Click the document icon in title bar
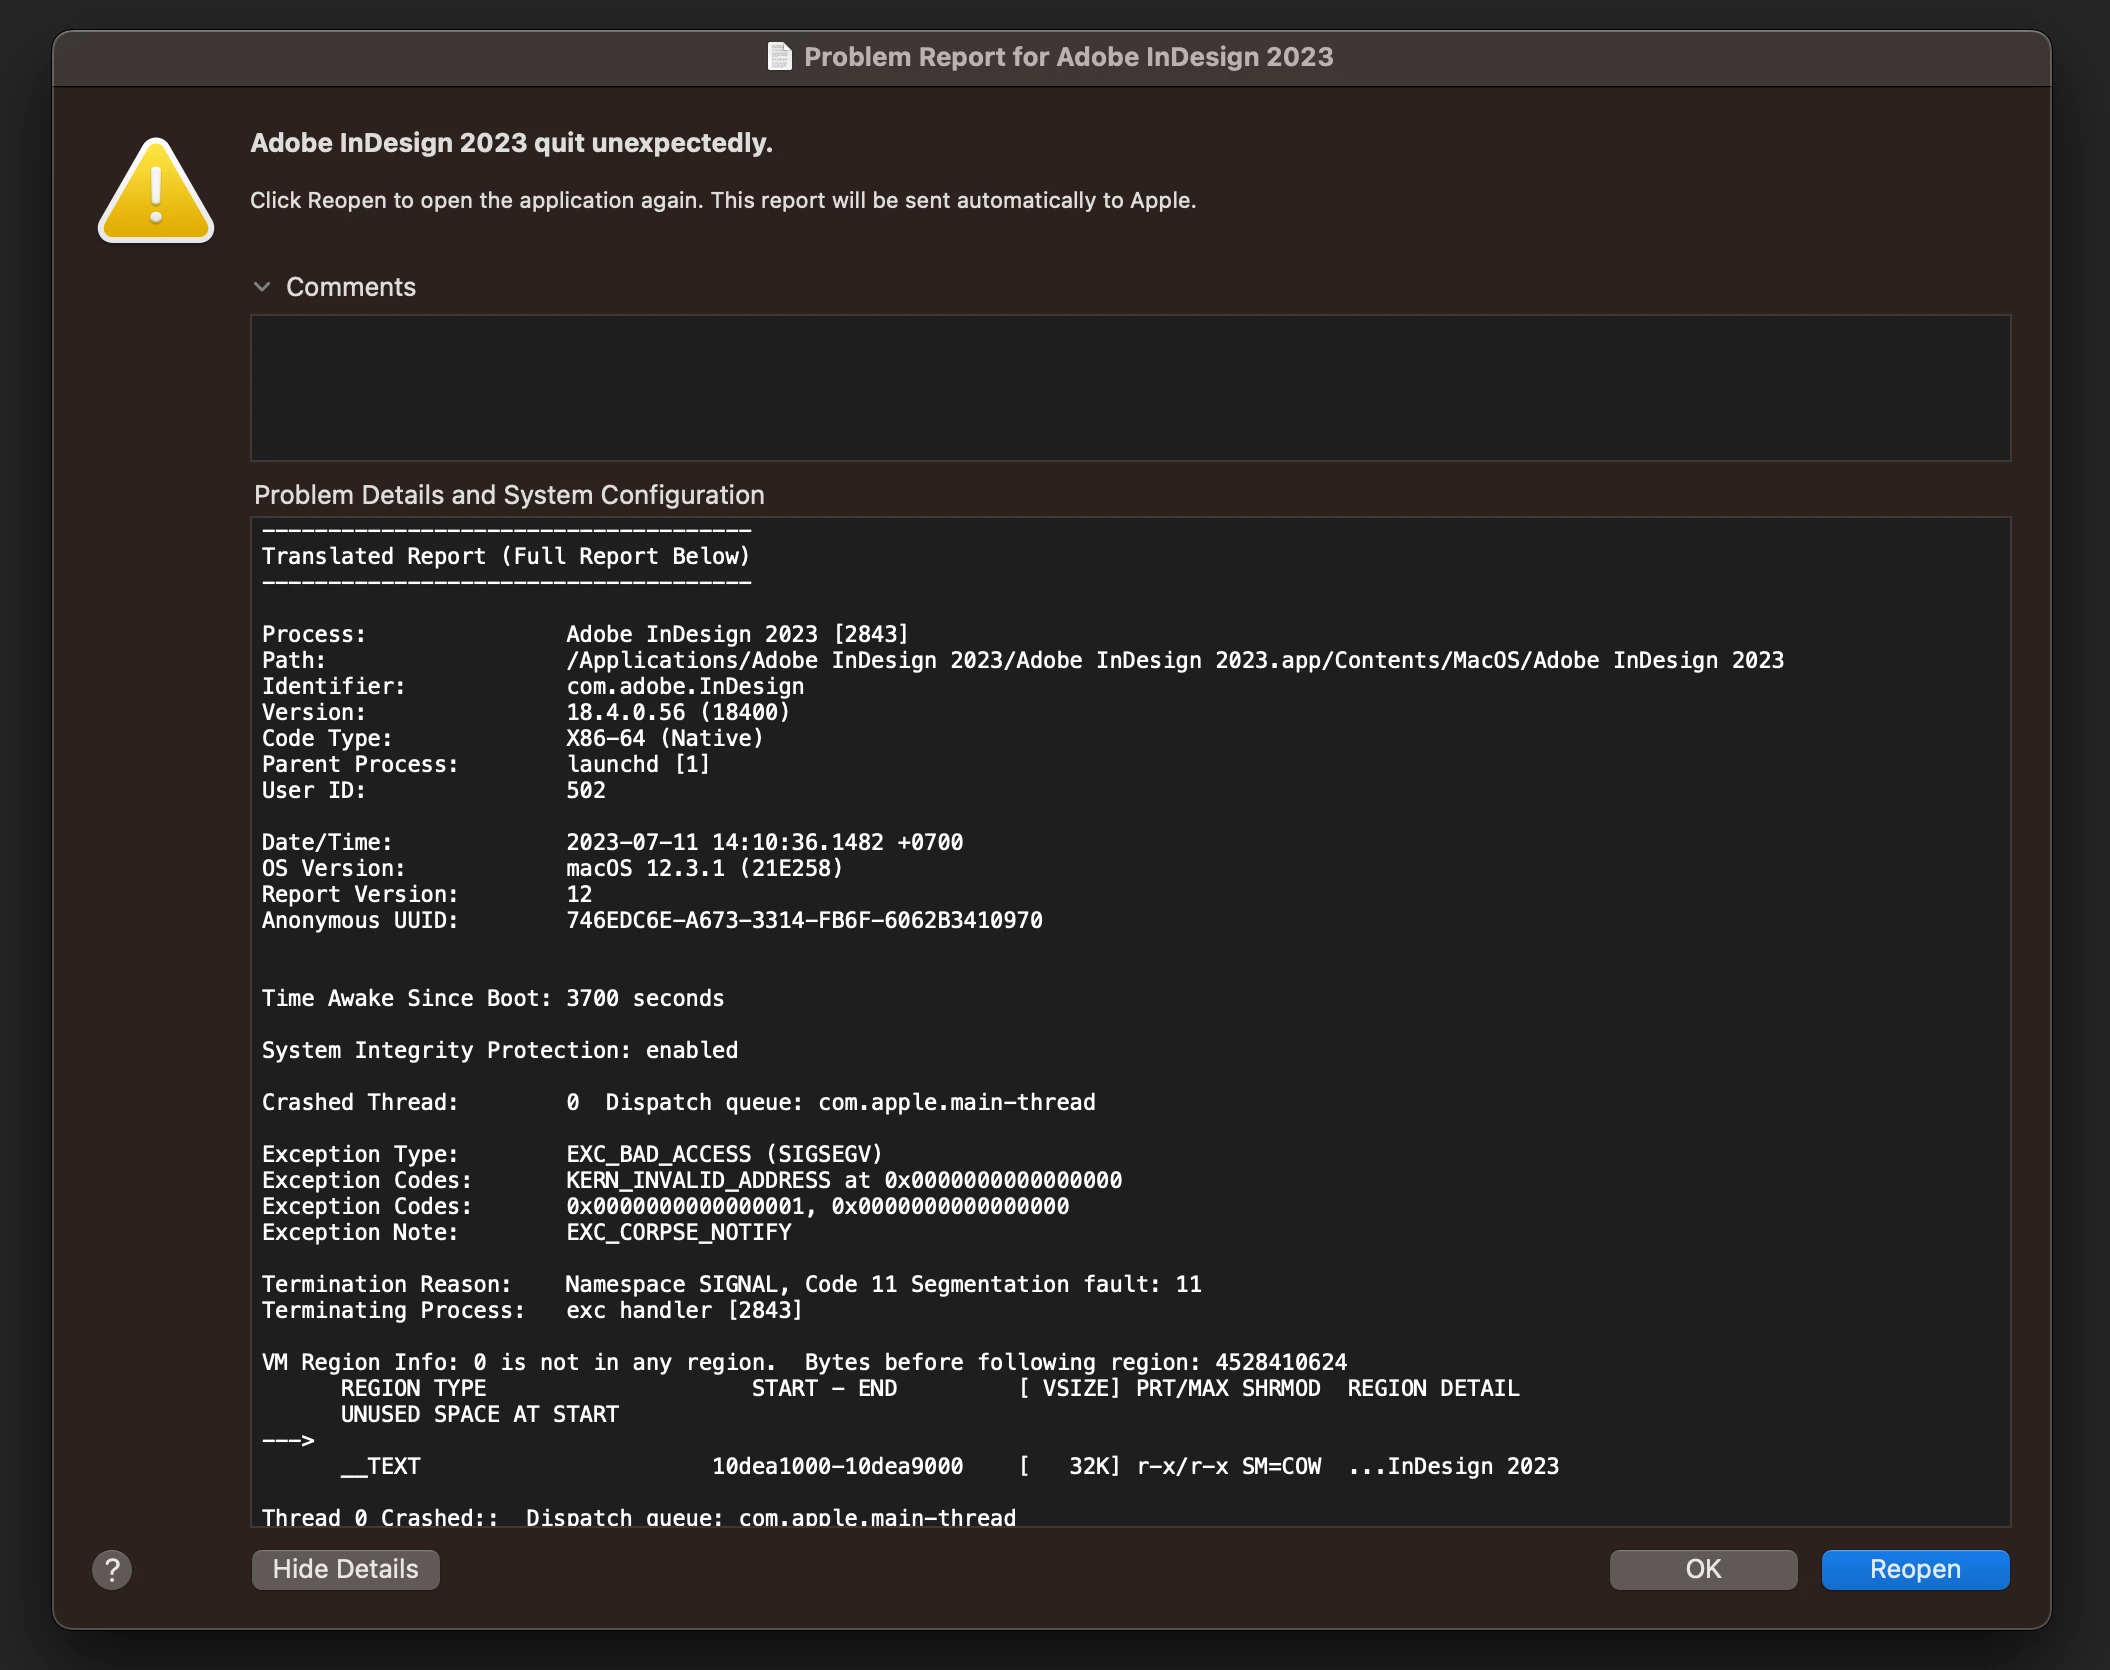This screenshot has height=1670, width=2110. (x=779, y=56)
